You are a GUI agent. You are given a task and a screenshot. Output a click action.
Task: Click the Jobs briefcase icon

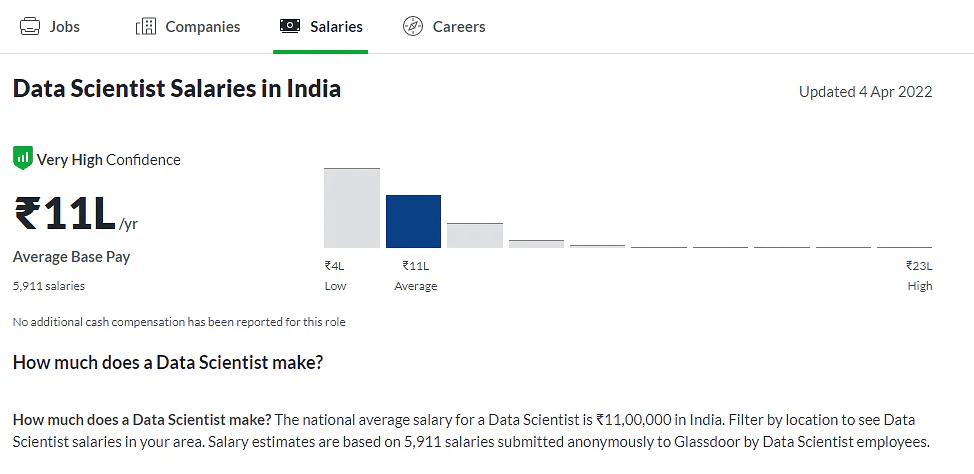[x=30, y=27]
